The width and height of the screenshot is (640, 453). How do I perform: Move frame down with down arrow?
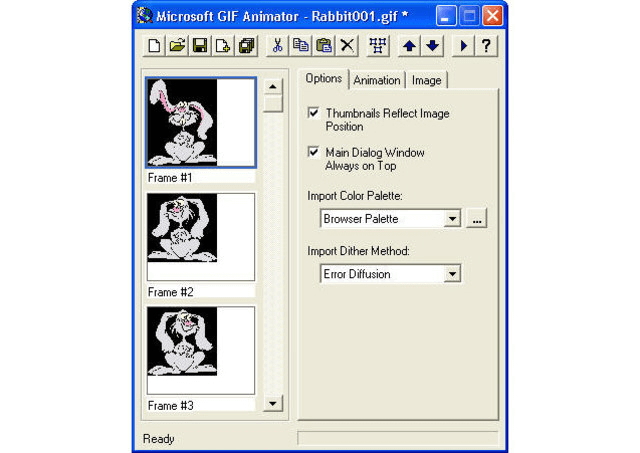(433, 45)
